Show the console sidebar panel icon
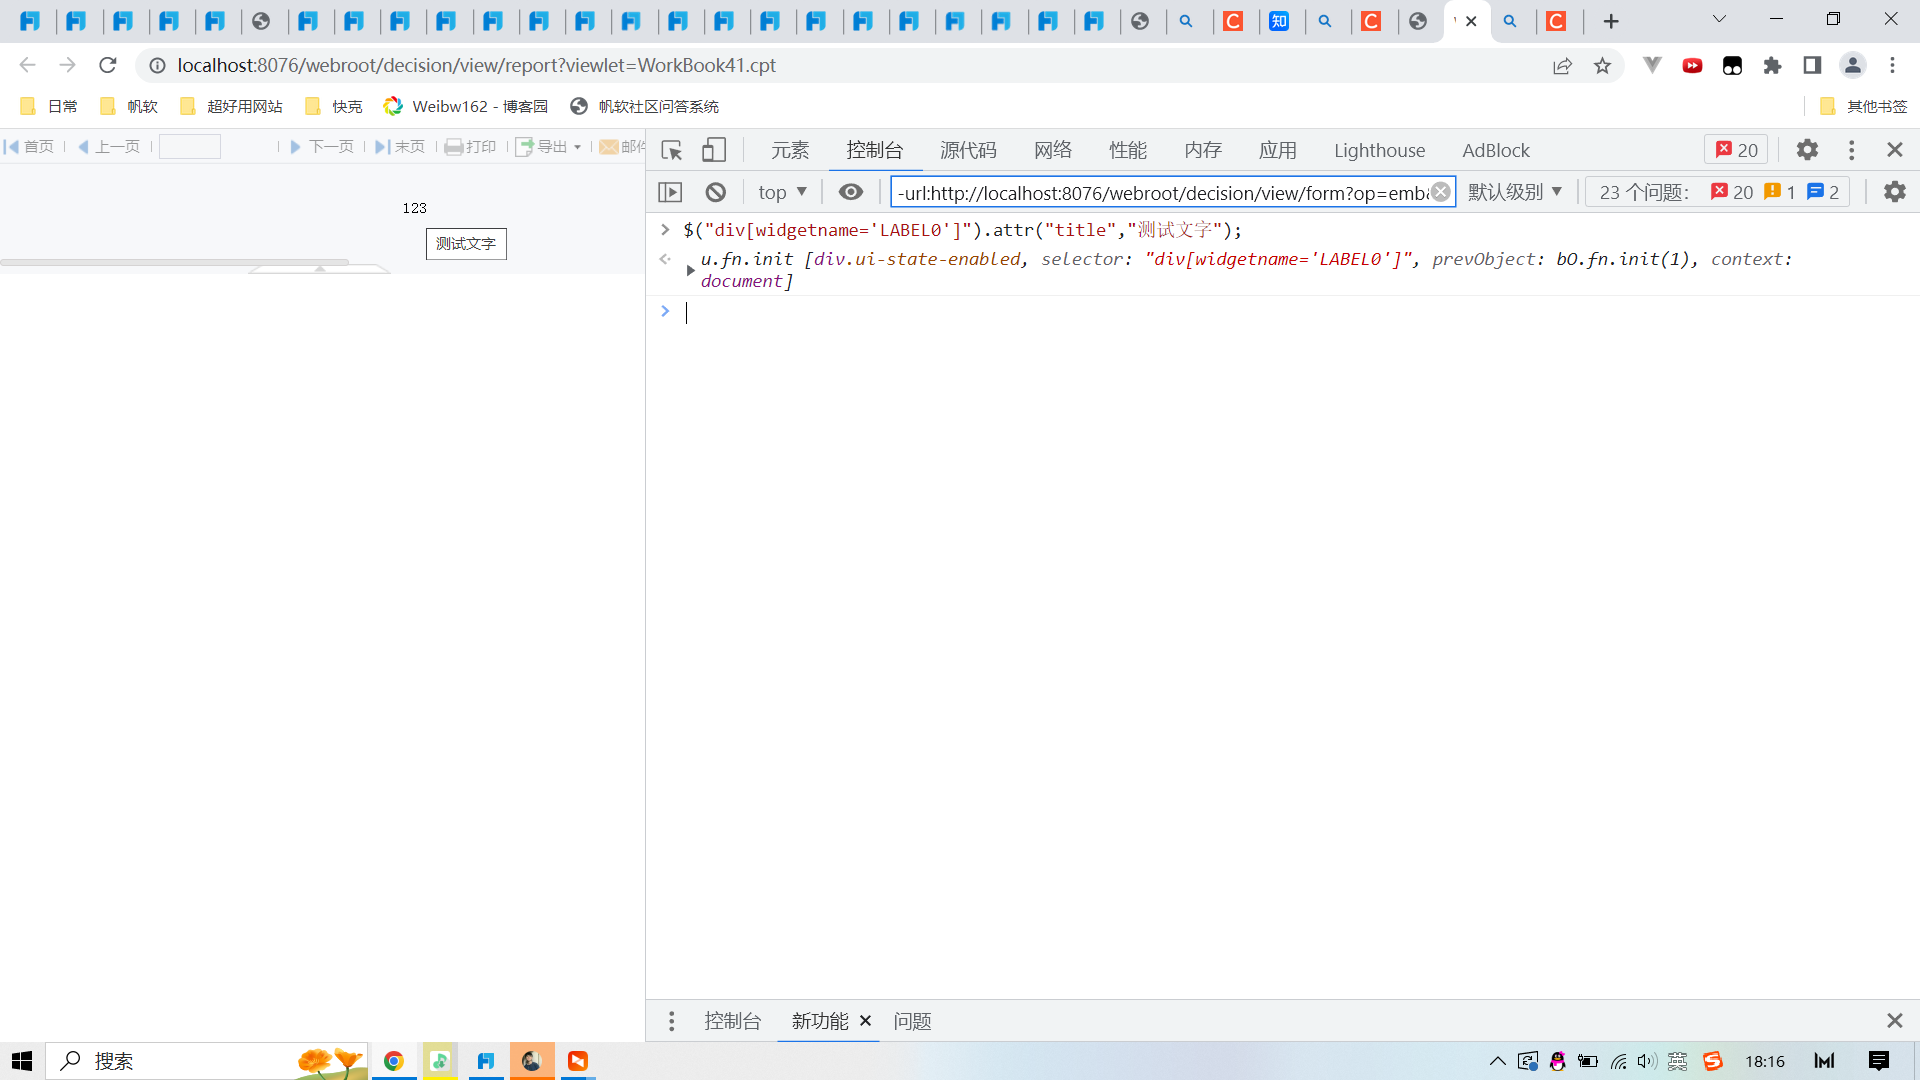1920x1080 pixels. 670,192
